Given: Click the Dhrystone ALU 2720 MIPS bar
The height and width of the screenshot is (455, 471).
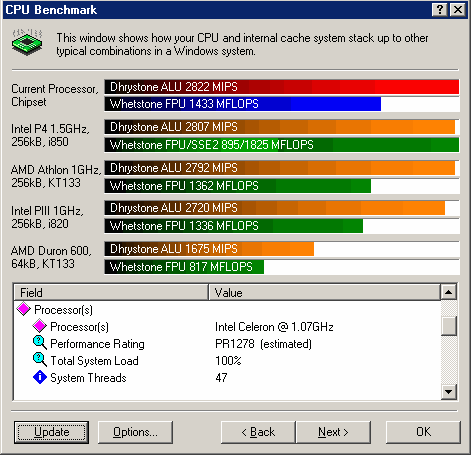Looking at the screenshot, I should click(275, 208).
